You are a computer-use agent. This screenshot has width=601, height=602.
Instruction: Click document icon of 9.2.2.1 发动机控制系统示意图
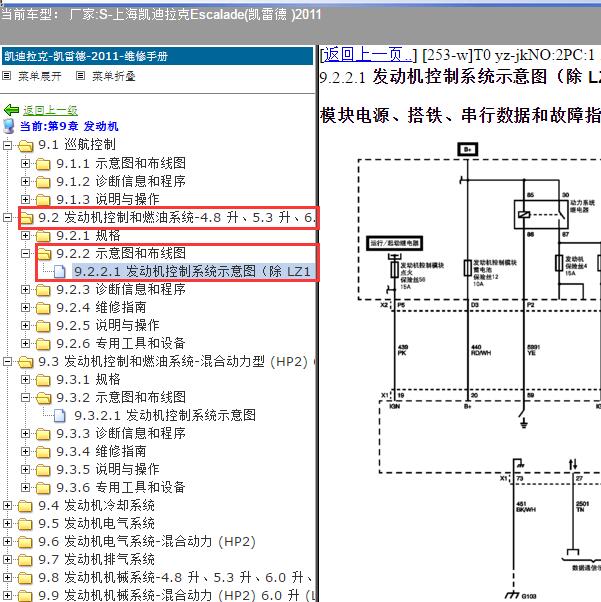[60, 272]
